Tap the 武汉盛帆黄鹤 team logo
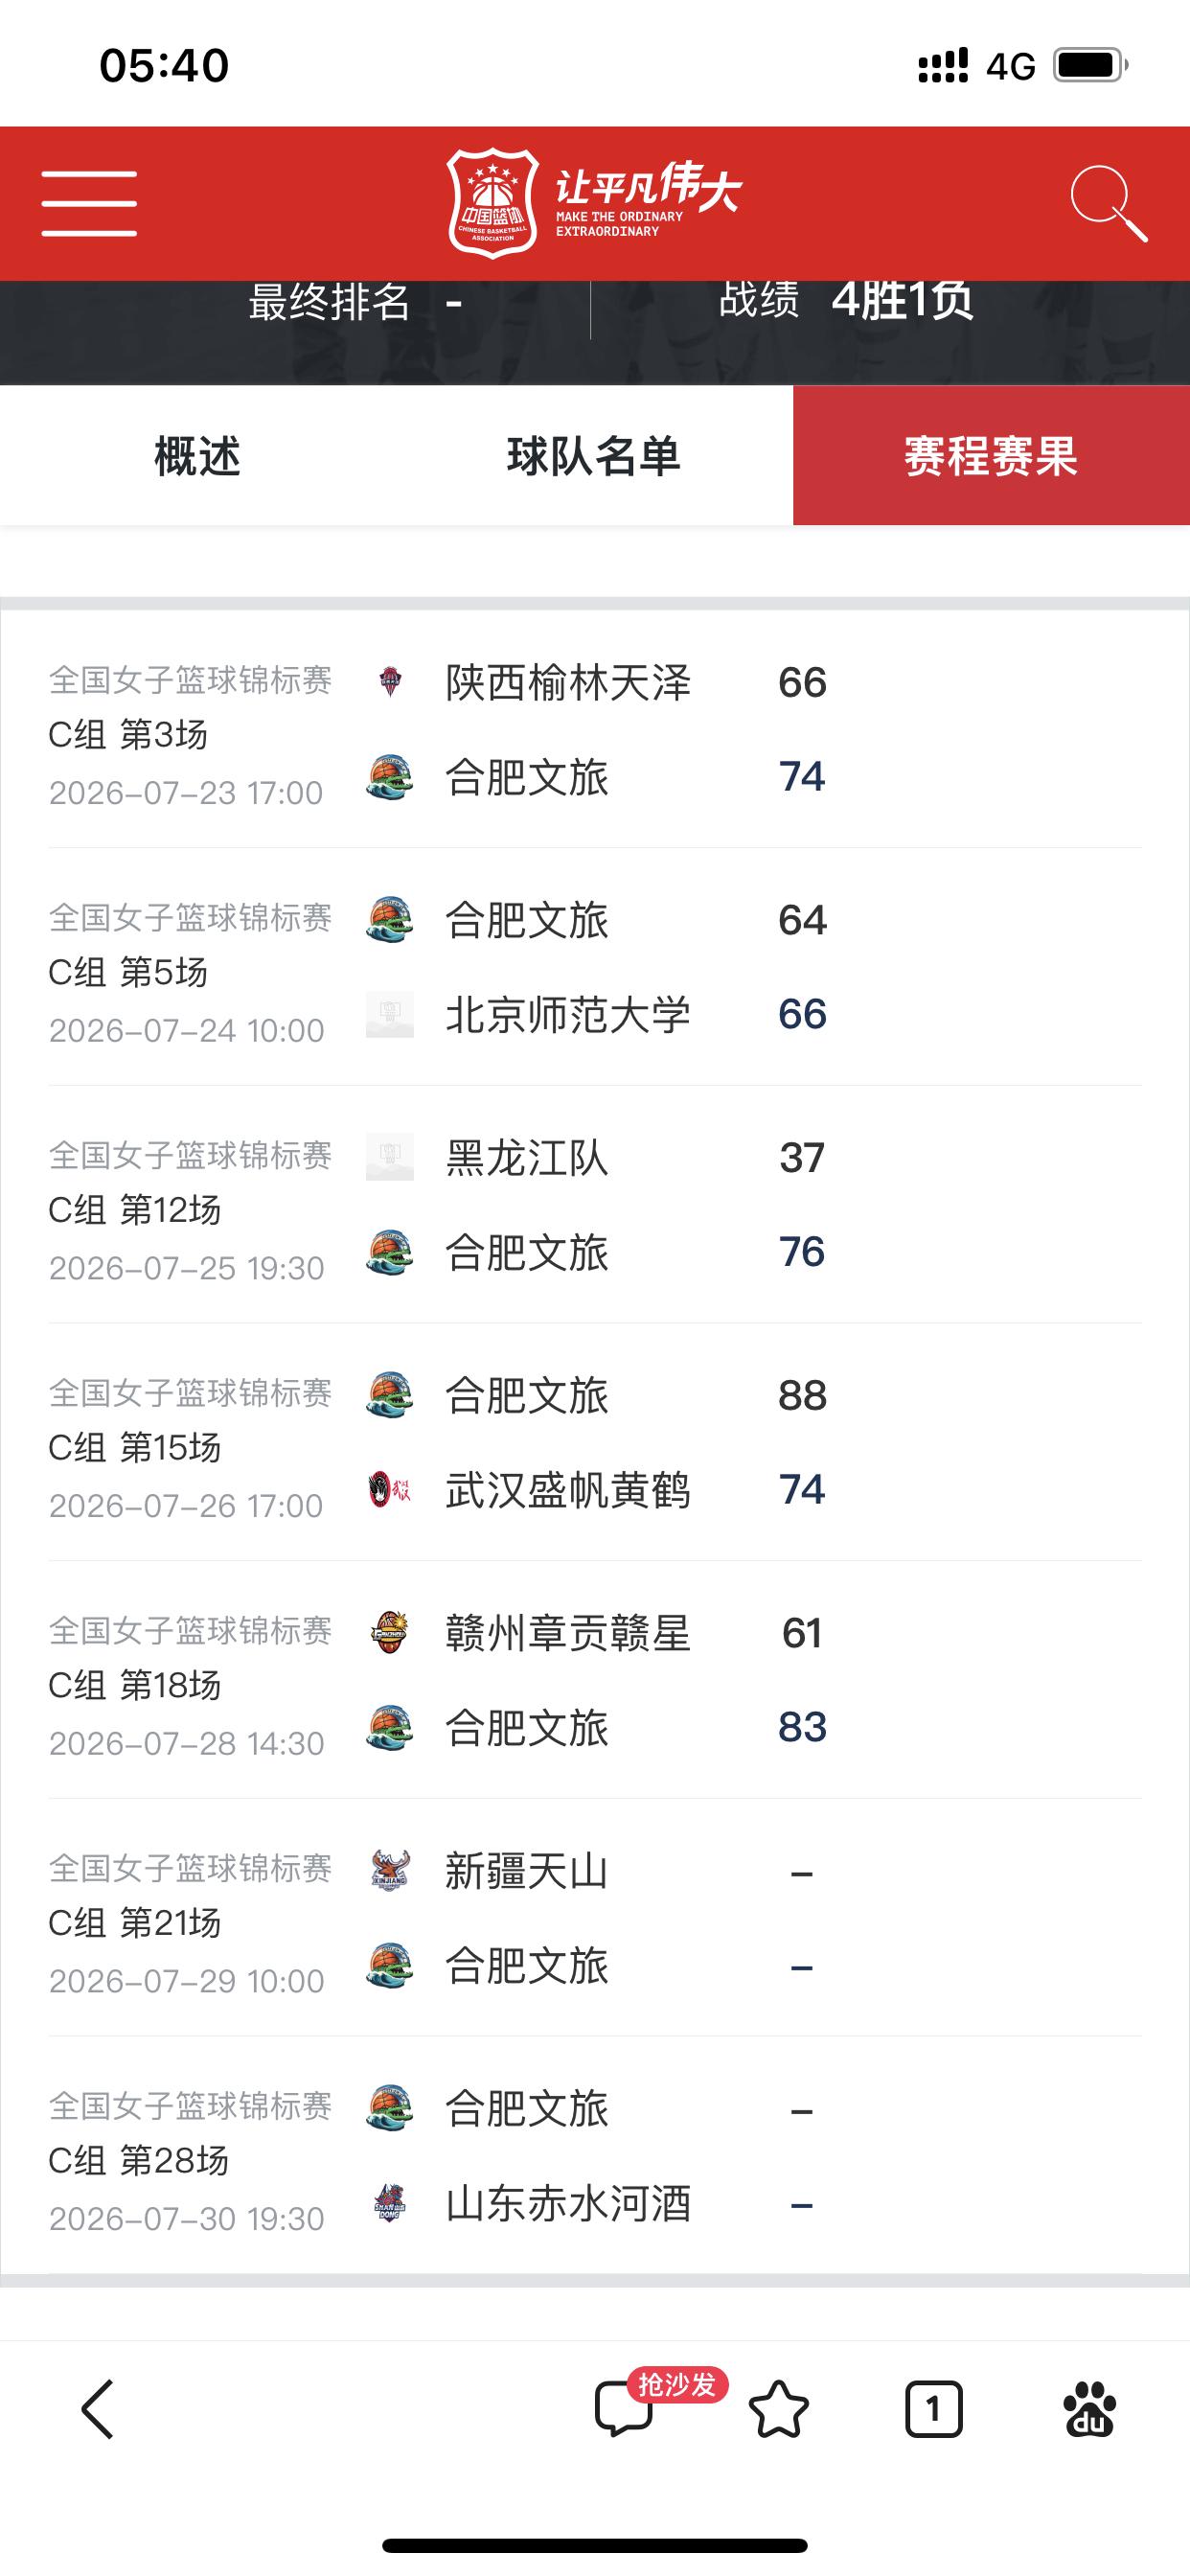The height and width of the screenshot is (2576, 1190). pos(390,1490)
